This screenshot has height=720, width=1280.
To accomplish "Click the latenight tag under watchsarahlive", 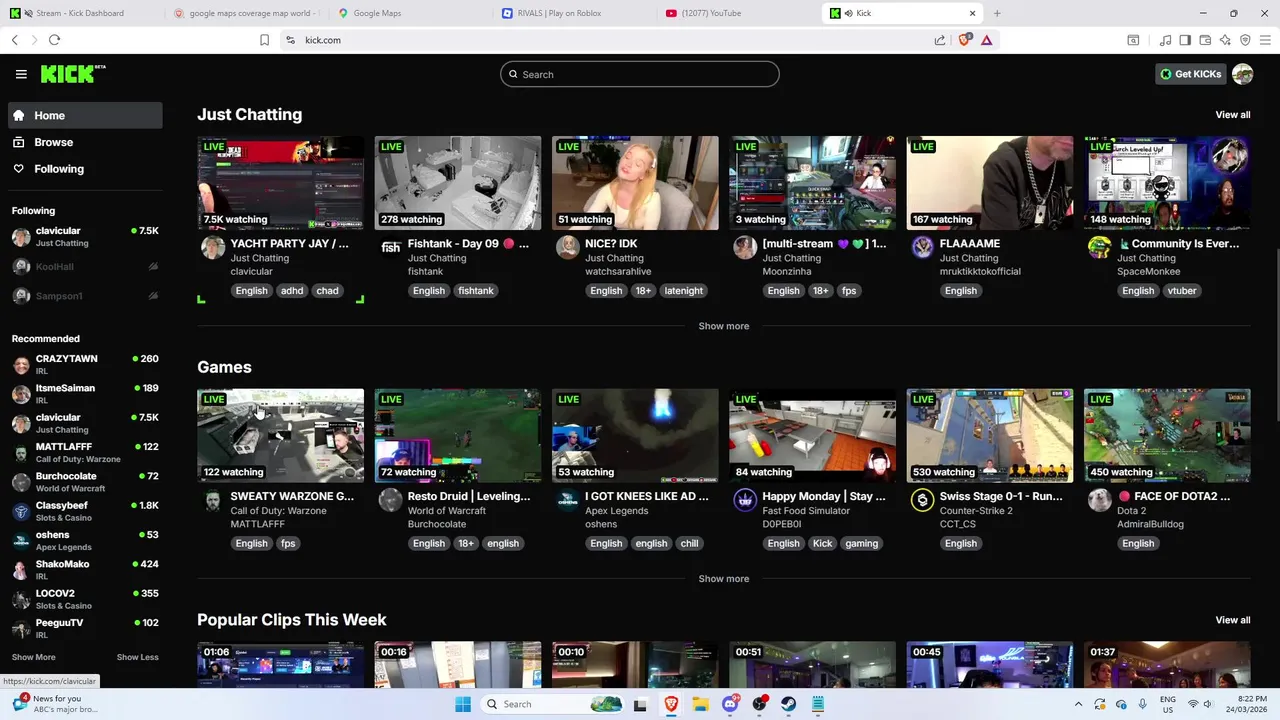I will (x=684, y=291).
